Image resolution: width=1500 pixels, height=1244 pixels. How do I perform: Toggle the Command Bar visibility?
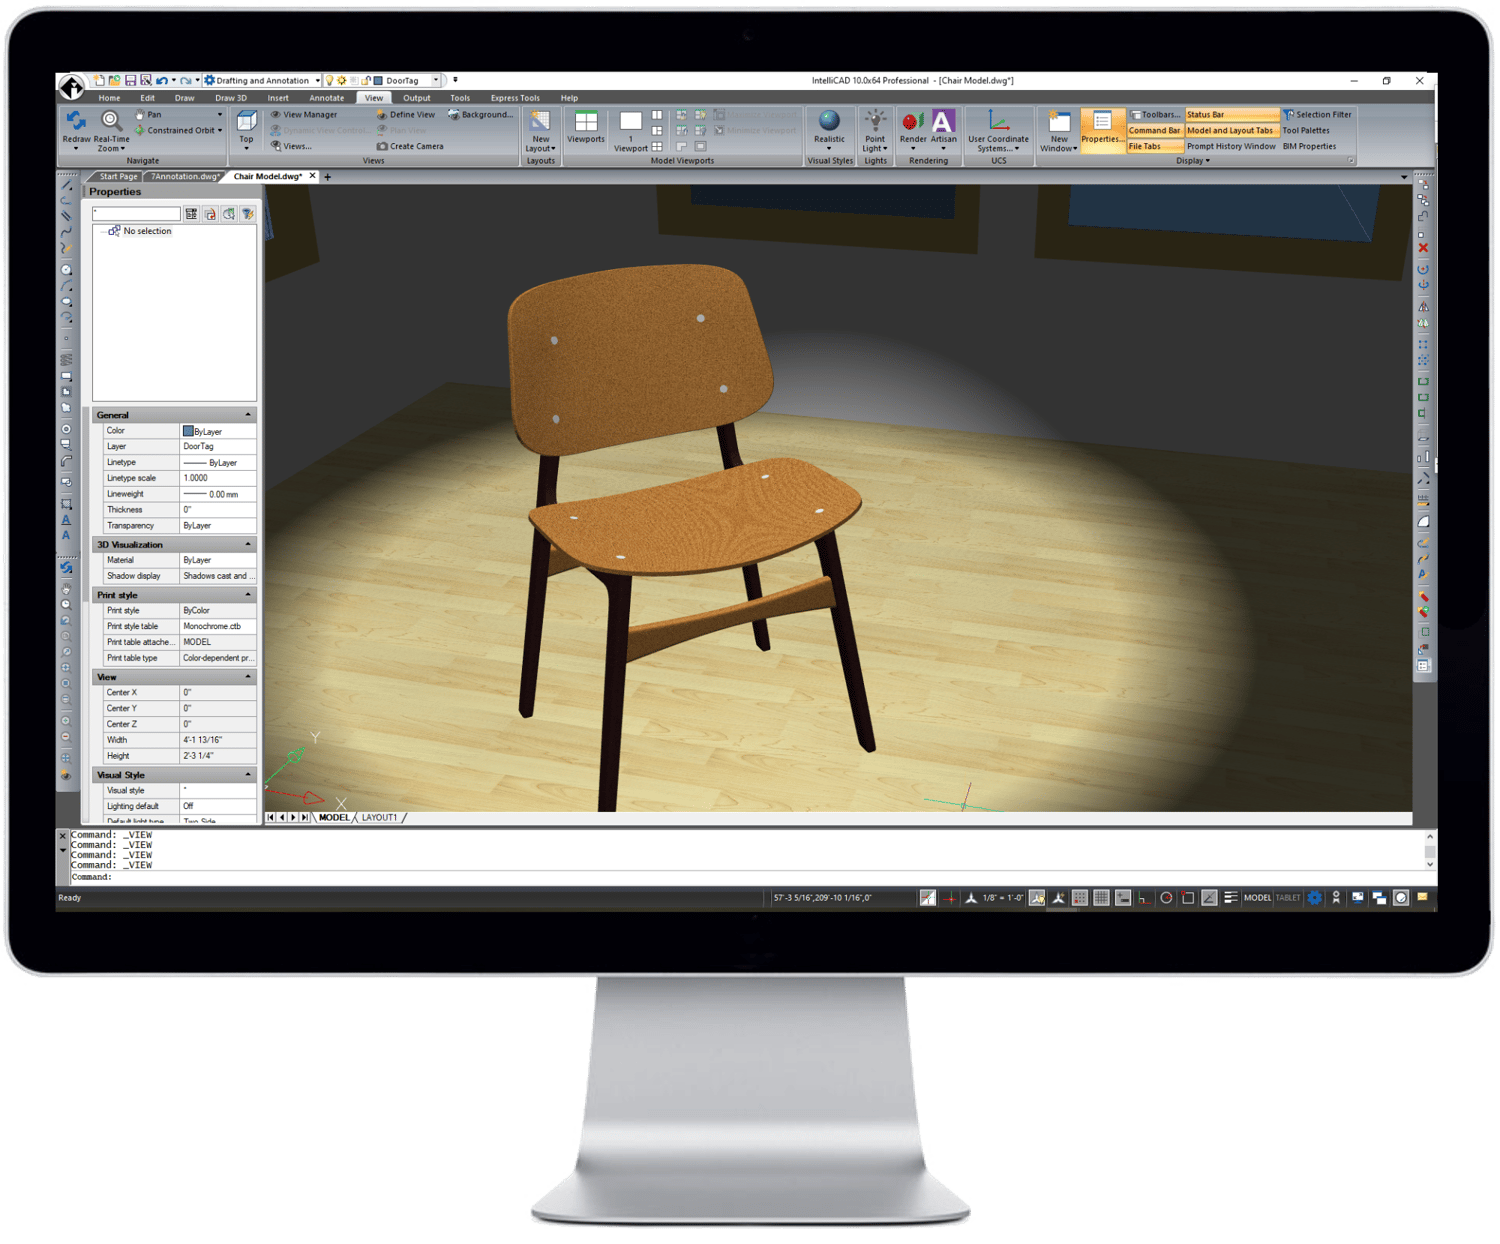[1153, 131]
